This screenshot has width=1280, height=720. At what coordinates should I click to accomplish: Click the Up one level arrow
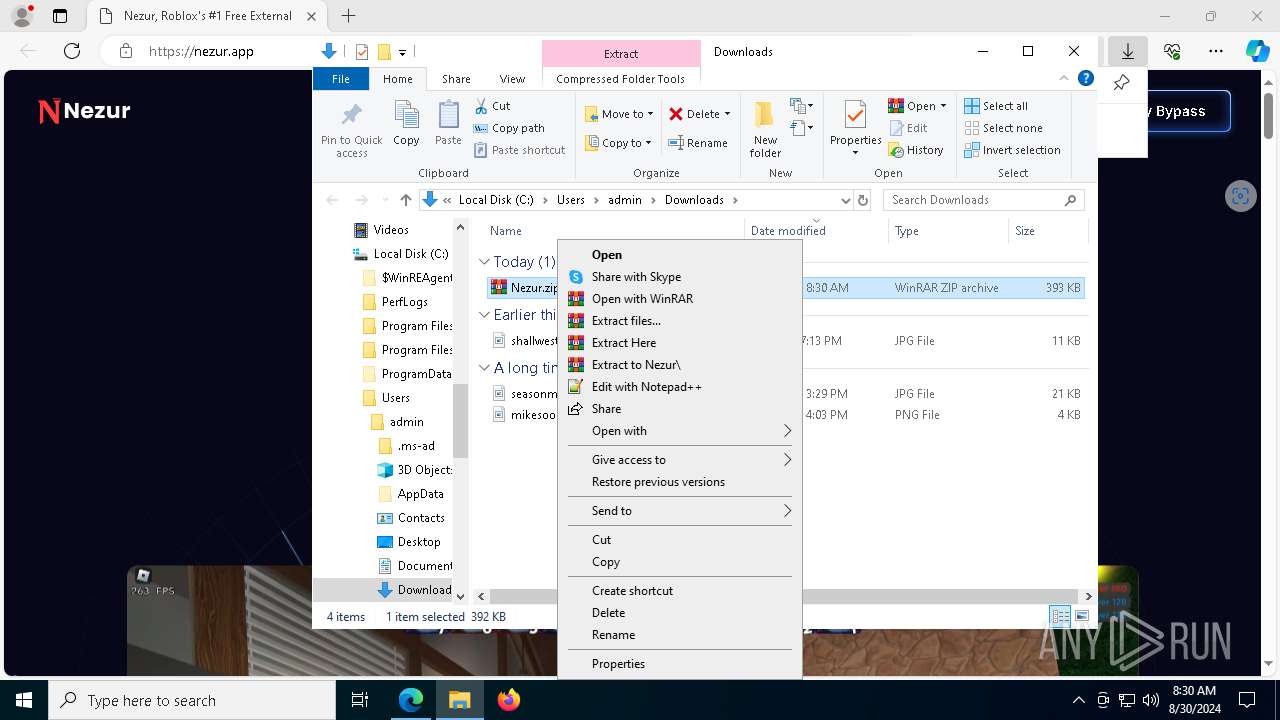405,200
